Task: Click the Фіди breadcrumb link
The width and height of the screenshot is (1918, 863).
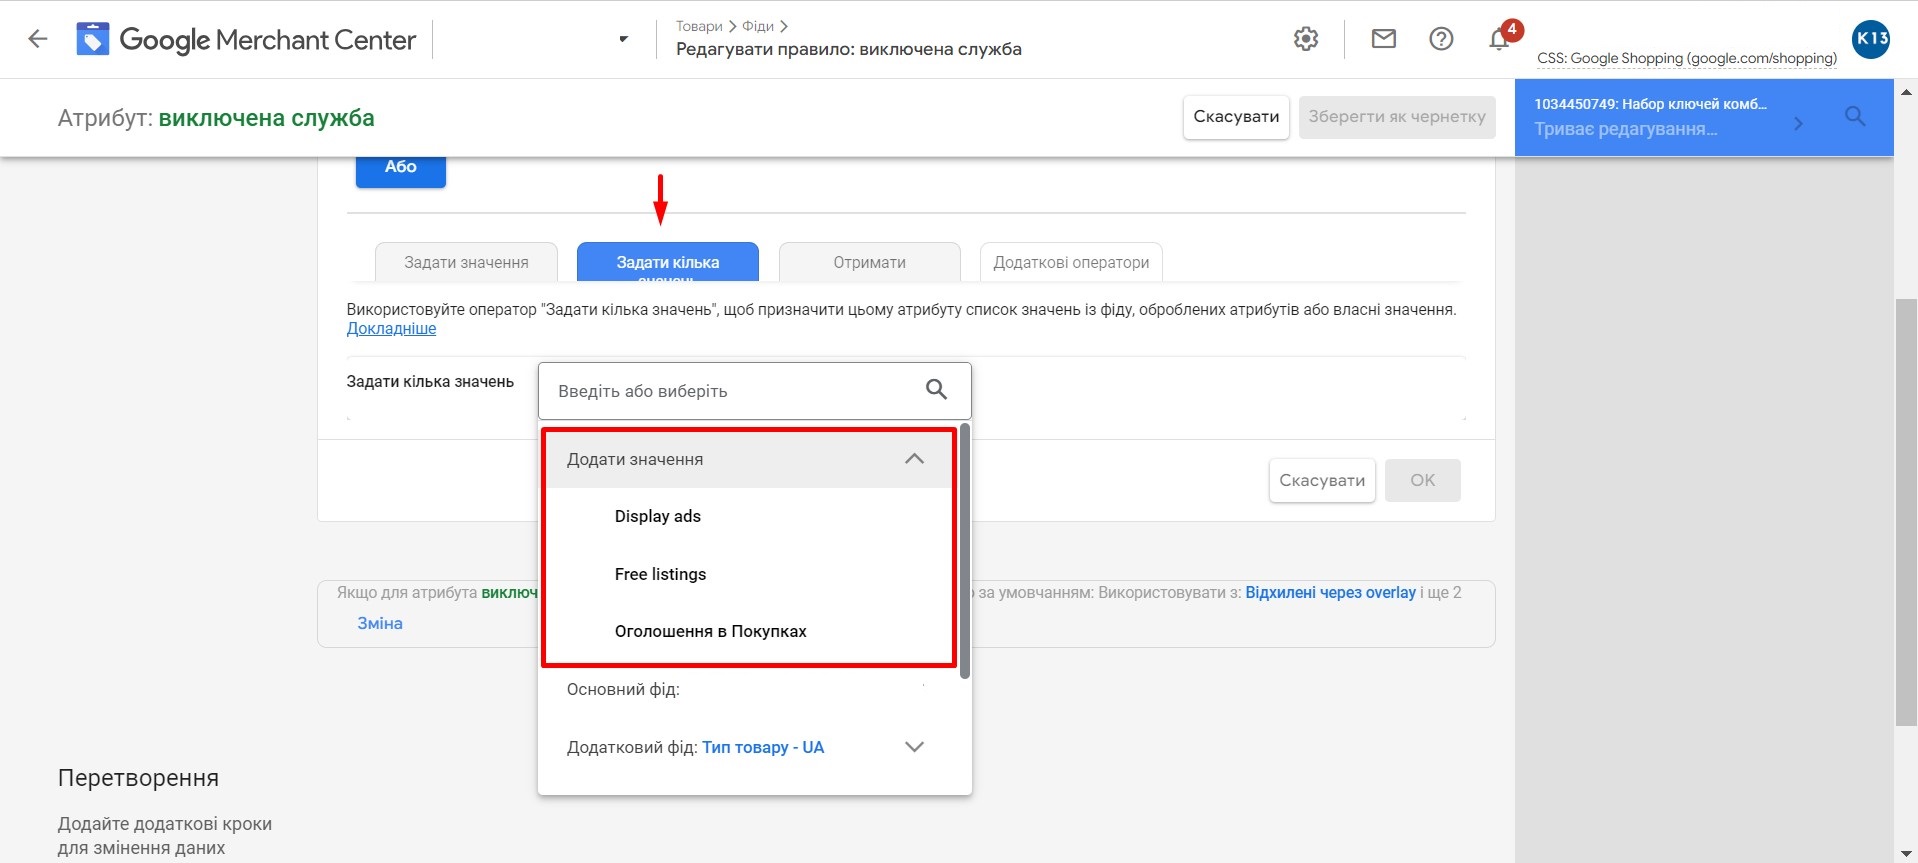Action: [758, 26]
